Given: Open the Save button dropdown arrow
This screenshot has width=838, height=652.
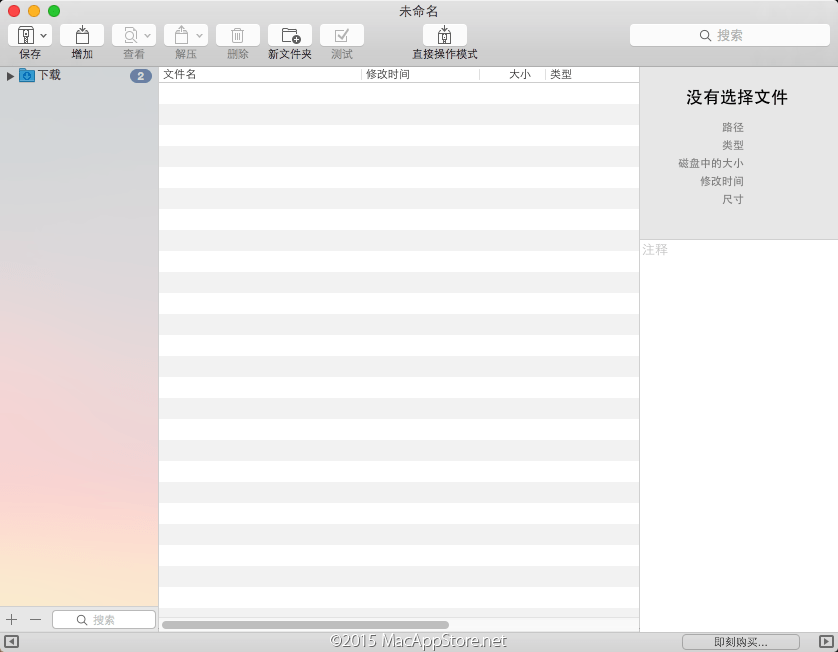Looking at the screenshot, I should 44,35.
